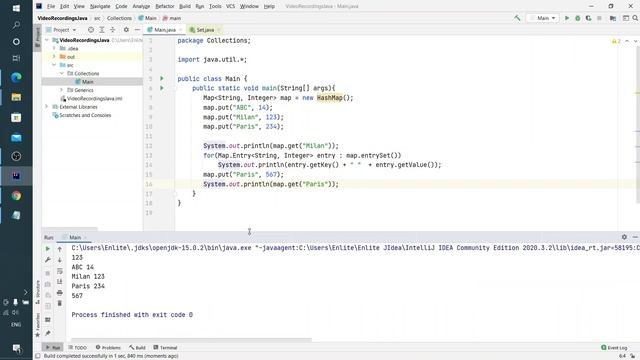
Task: Open the Build tool window
Action: (x=138, y=347)
